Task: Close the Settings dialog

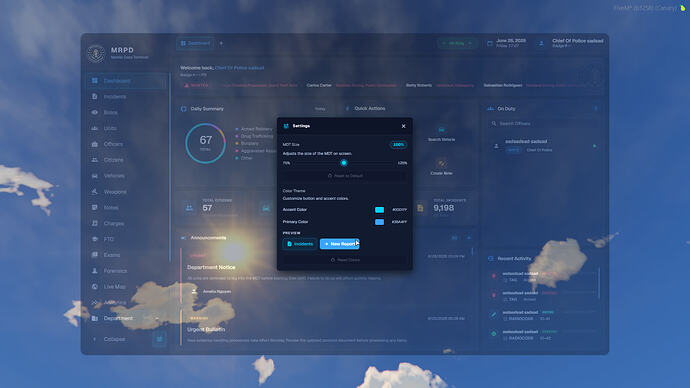Action: pos(404,126)
